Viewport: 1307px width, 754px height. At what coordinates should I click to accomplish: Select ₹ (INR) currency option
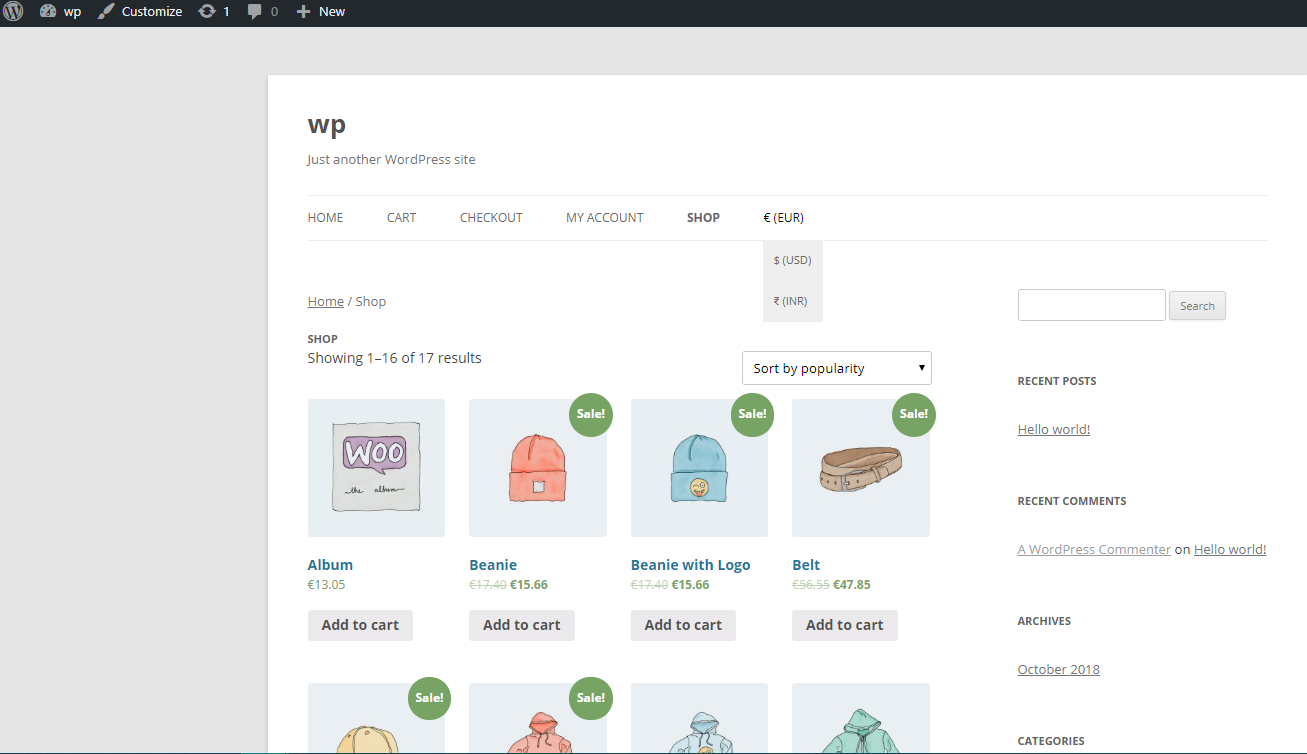point(793,301)
